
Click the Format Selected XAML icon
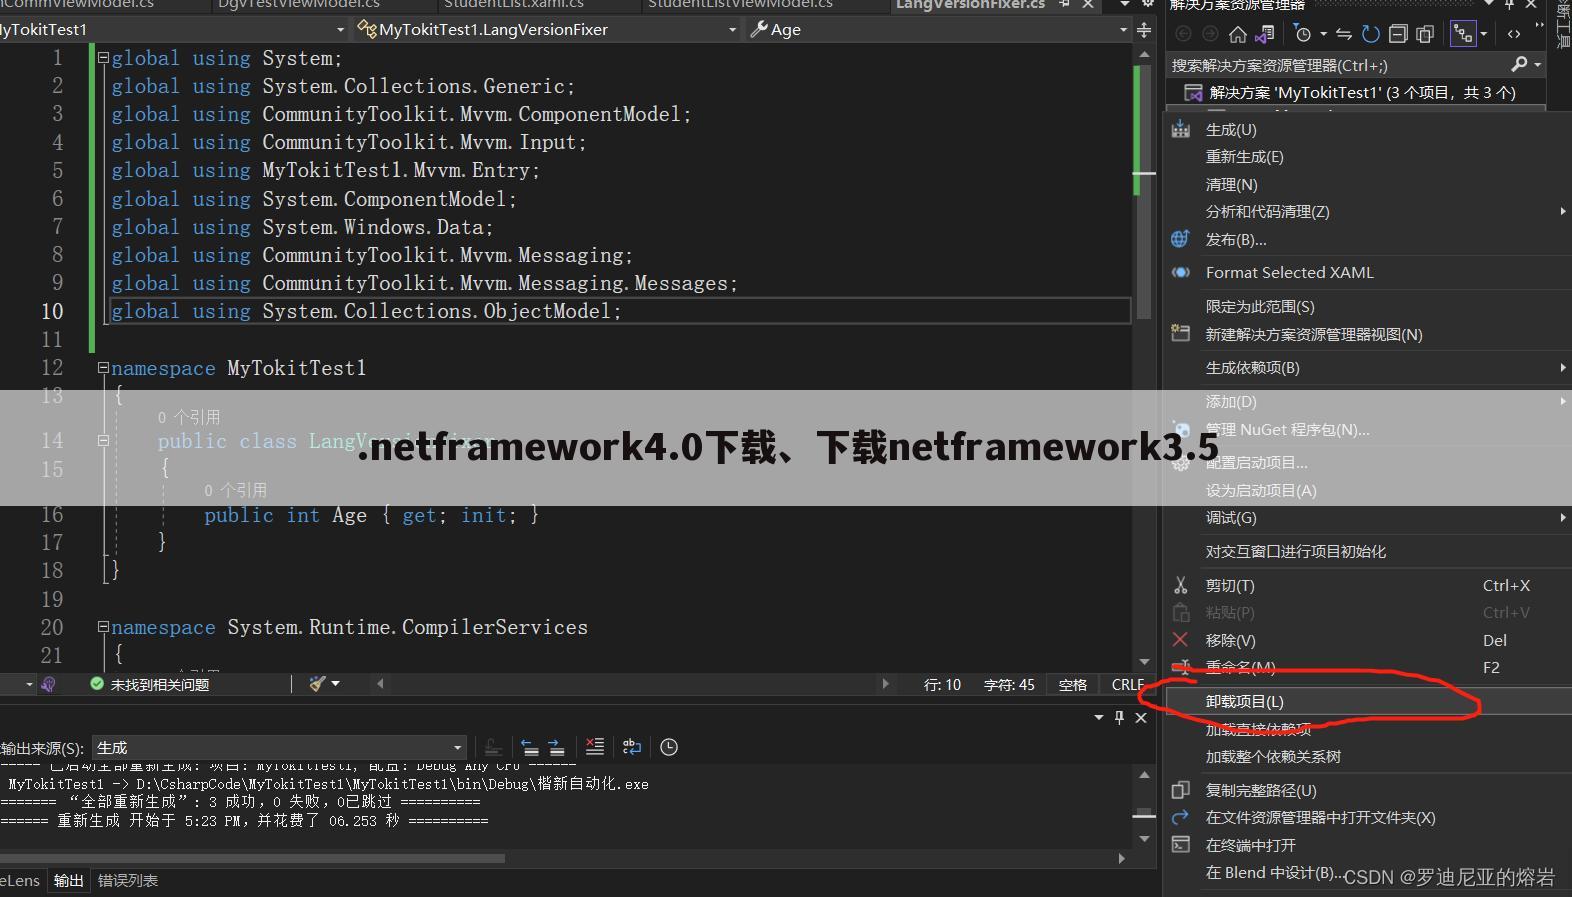1181,272
